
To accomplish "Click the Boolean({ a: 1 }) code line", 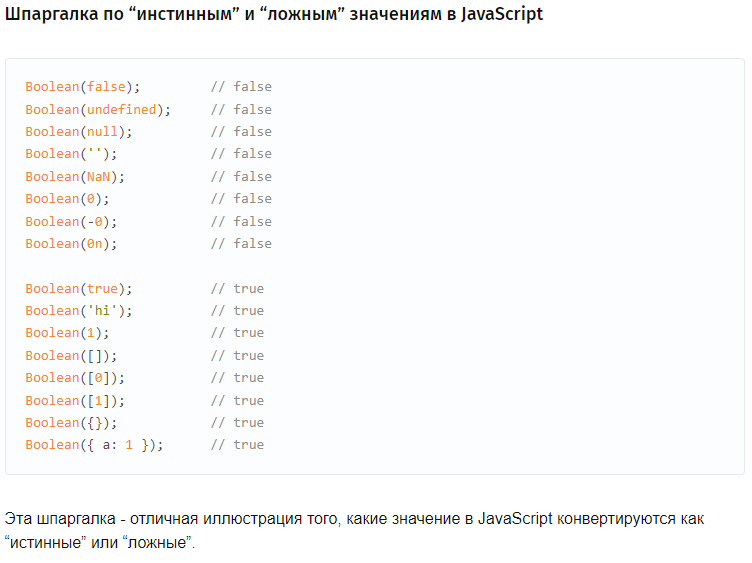I will click(144, 445).
